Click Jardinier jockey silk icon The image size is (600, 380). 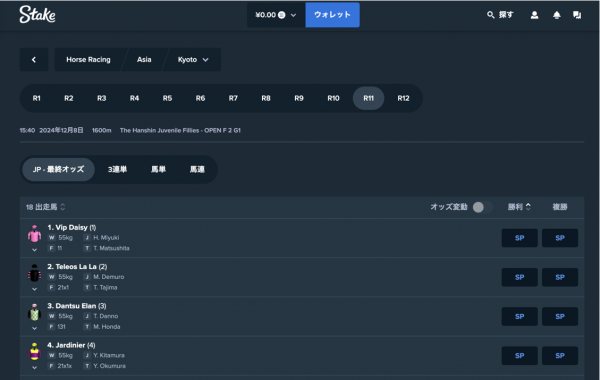[34, 351]
